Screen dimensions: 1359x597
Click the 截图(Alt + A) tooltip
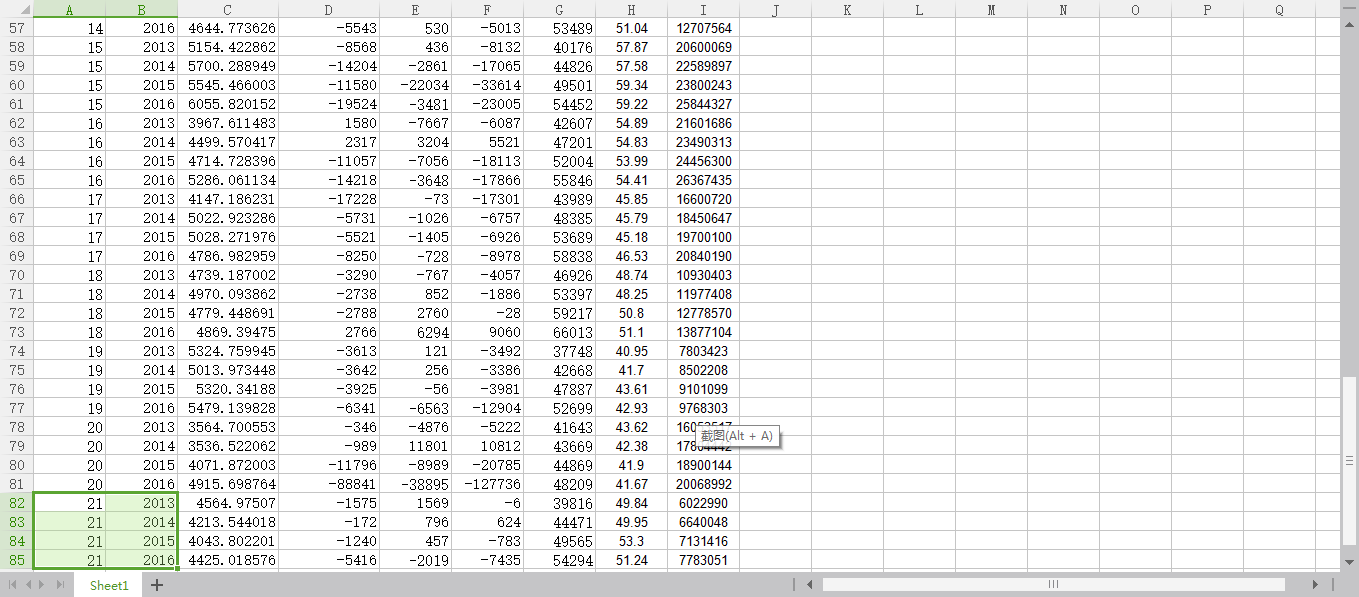point(737,436)
